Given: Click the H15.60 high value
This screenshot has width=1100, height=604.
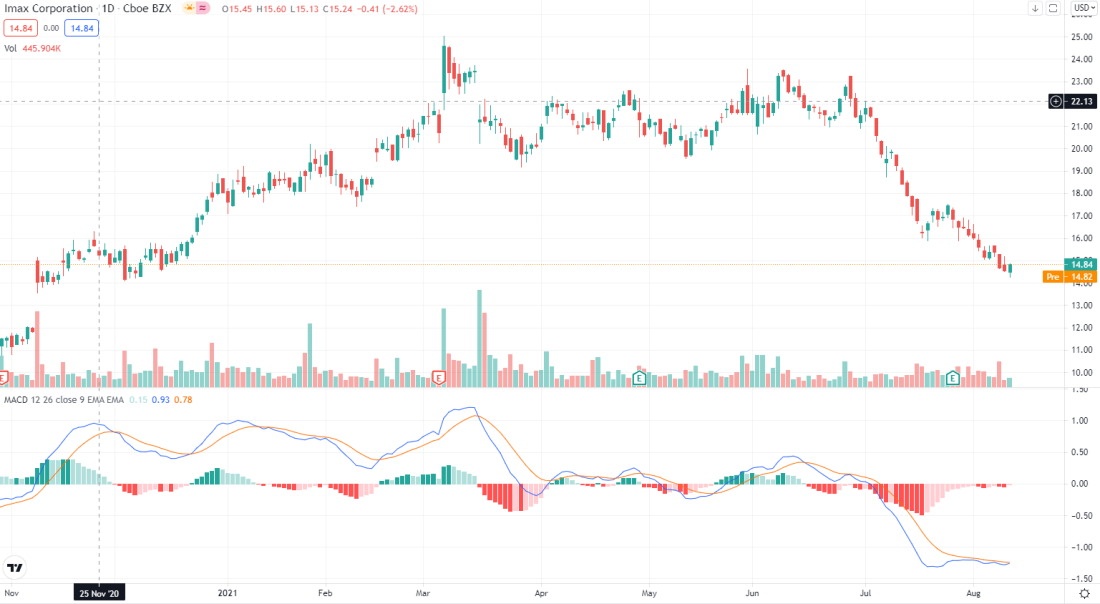Looking at the screenshot, I should tap(271, 9).
